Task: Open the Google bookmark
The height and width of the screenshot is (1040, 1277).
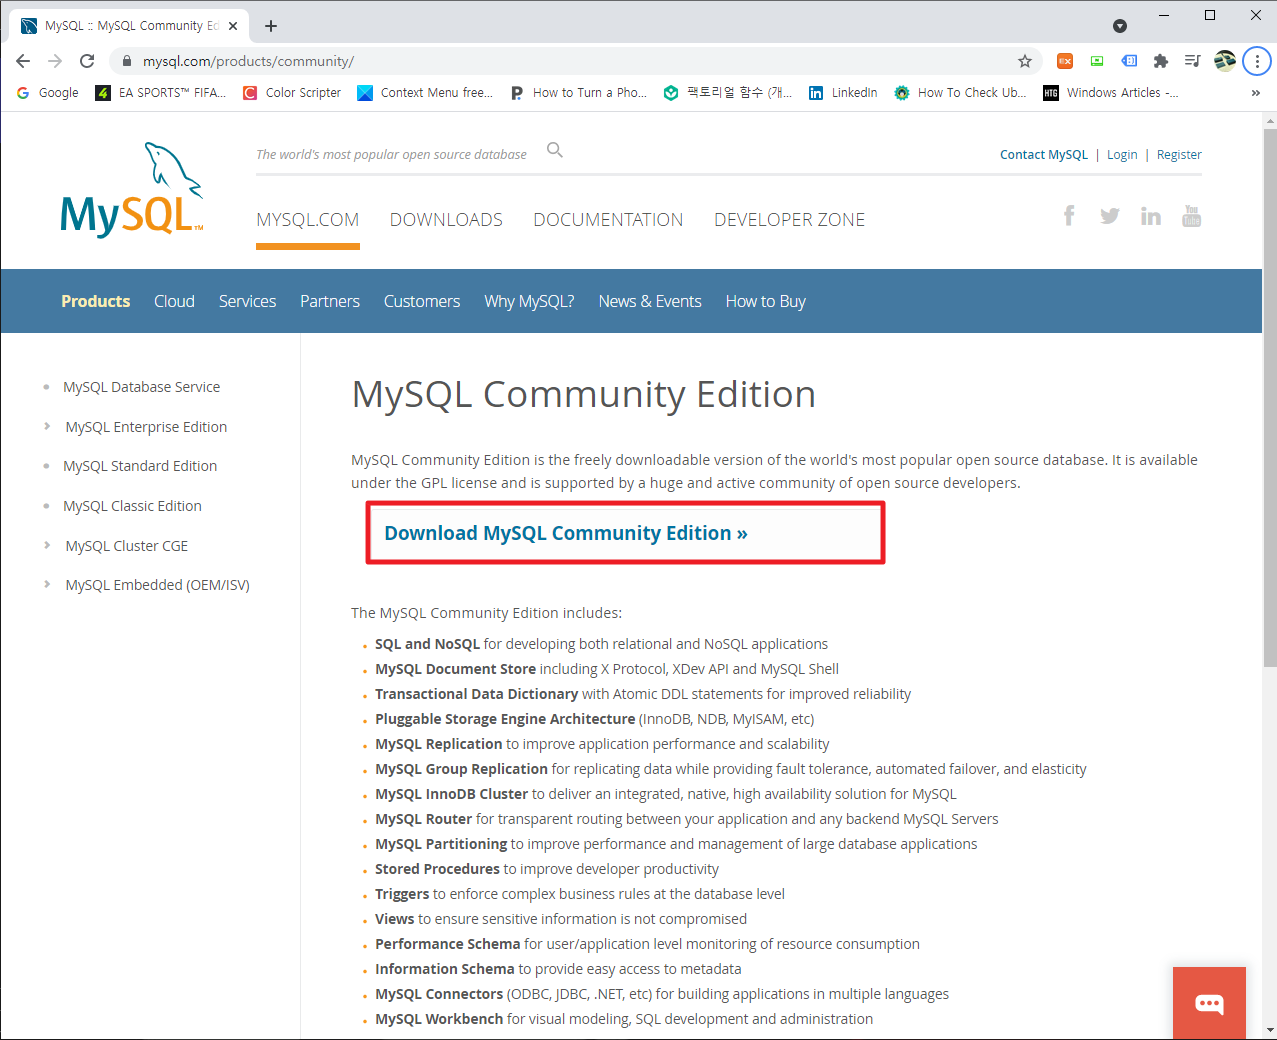Action: [48, 93]
